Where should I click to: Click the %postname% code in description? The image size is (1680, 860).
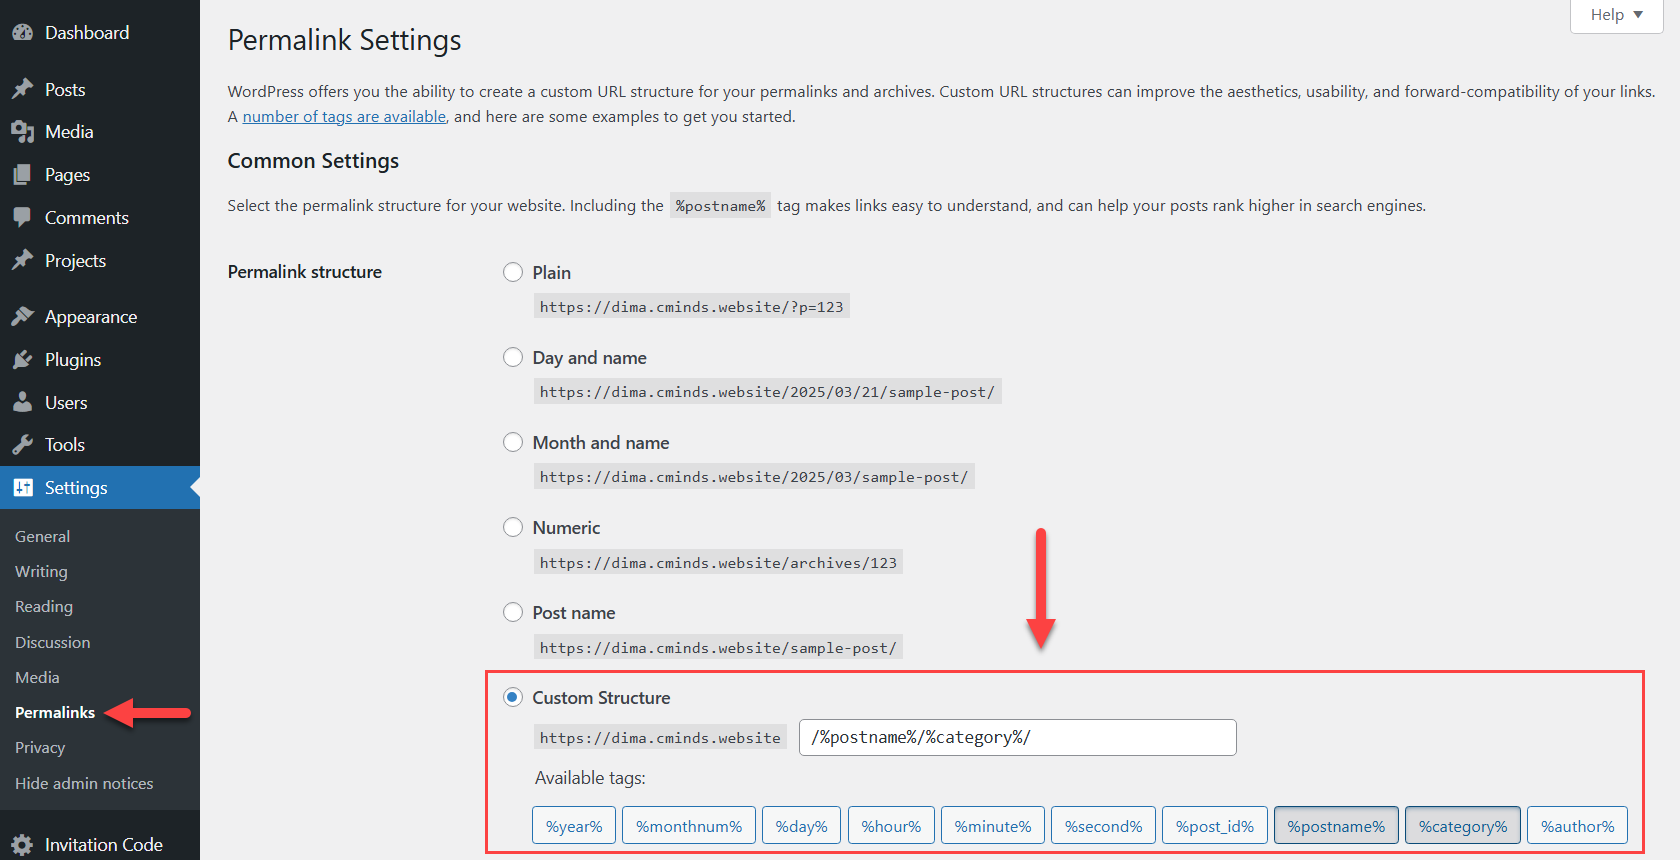pyautogui.click(x=720, y=206)
